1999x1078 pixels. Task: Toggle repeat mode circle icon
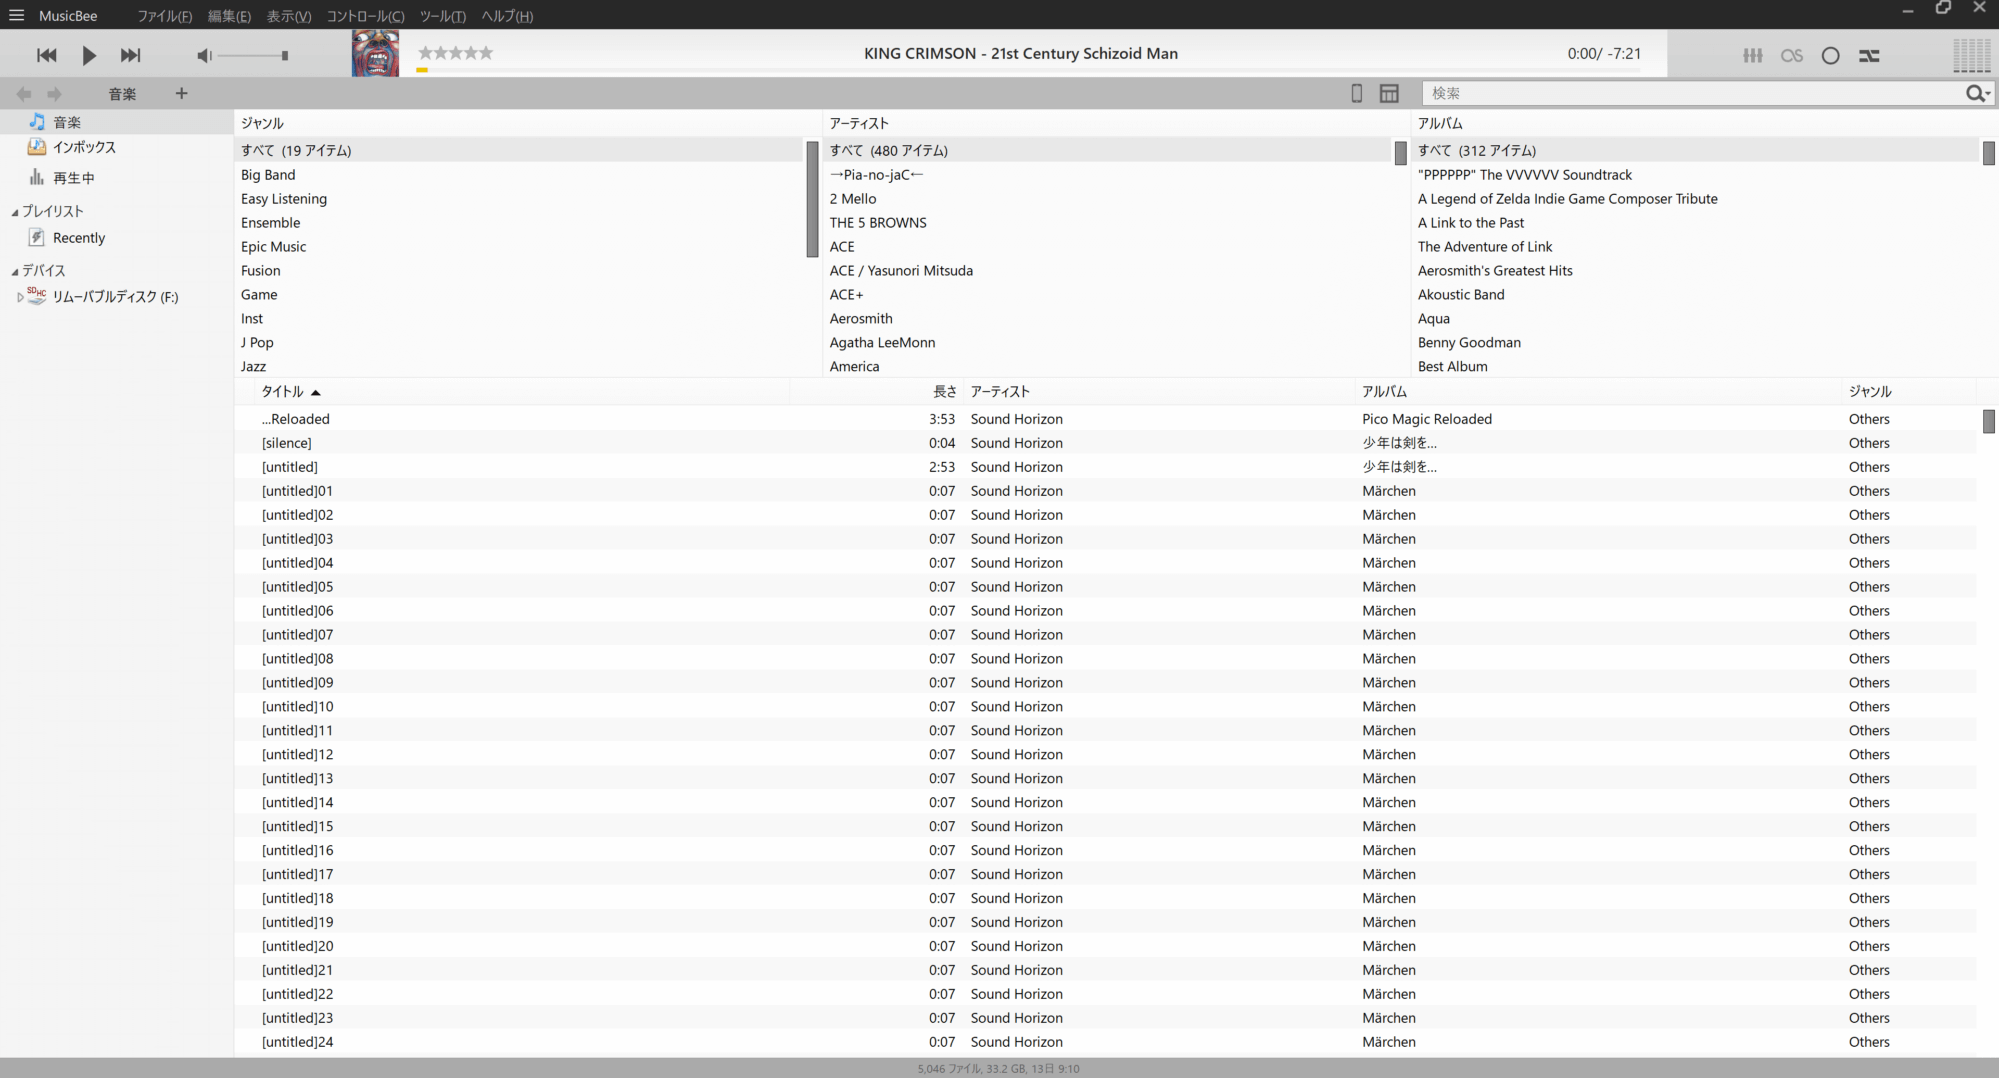(x=1830, y=56)
